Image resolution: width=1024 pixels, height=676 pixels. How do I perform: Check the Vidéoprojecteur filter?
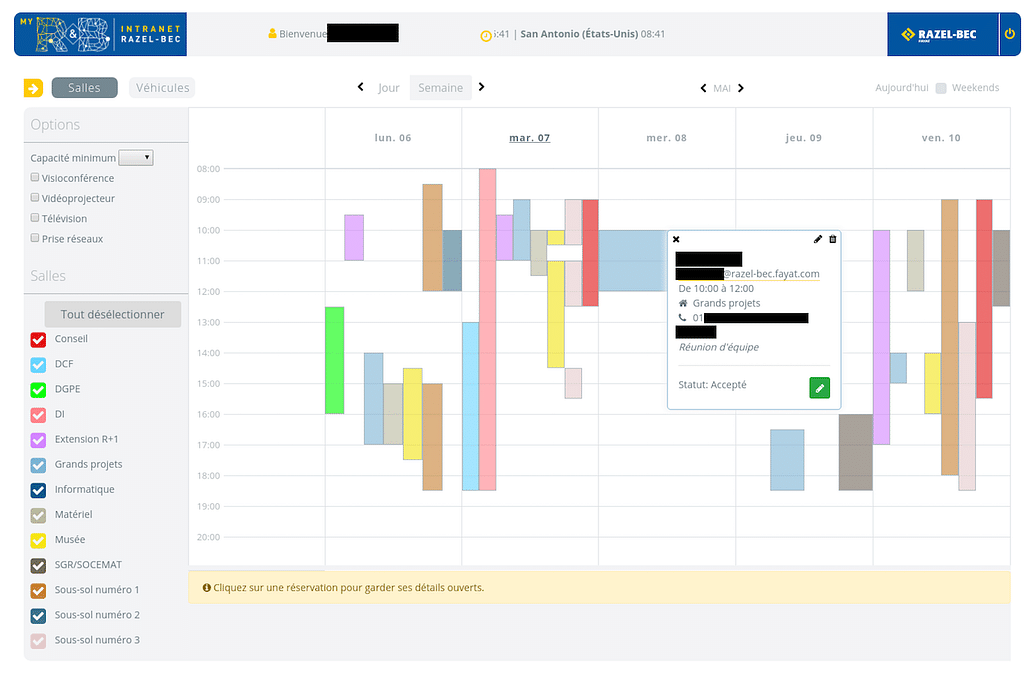tap(35, 198)
